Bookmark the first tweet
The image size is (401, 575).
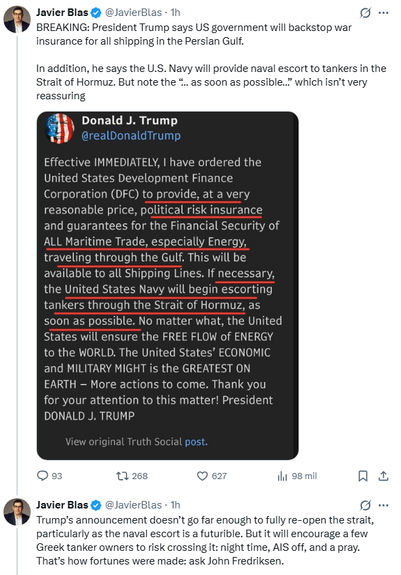pos(363,476)
